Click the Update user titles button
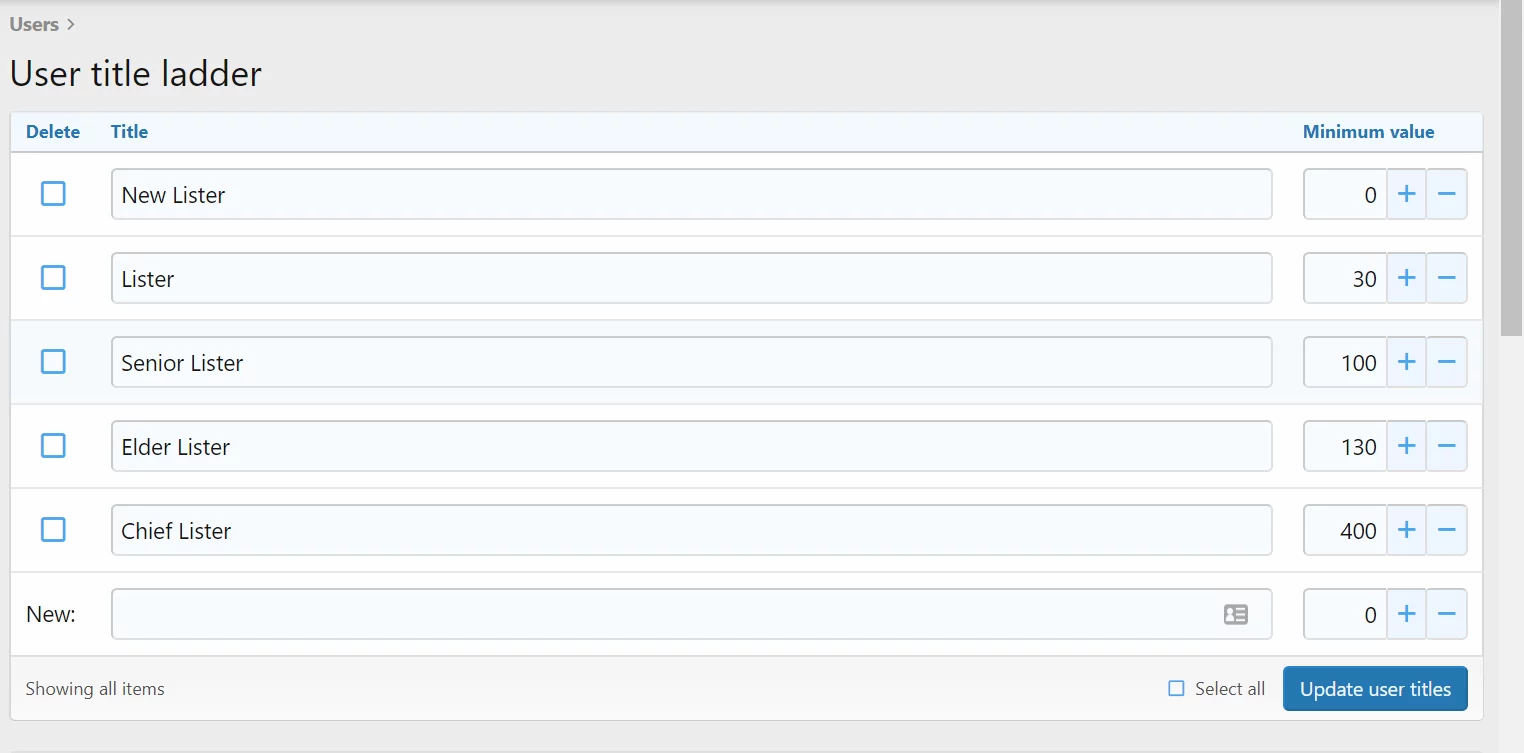Screen dimensions: 1524x753 point(1375,688)
